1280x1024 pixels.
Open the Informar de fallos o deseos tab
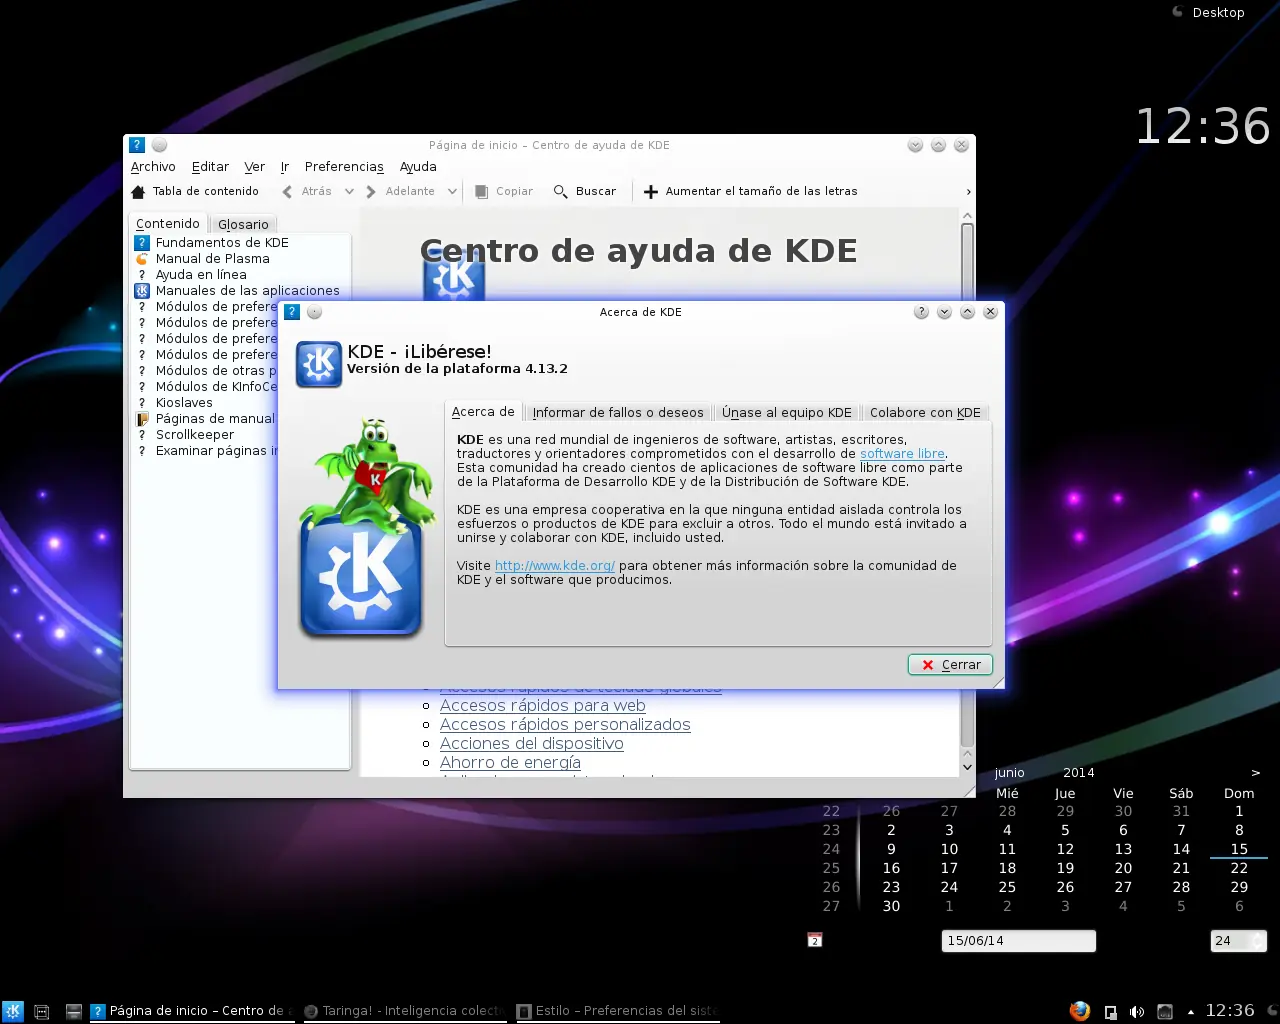click(x=618, y=413)
